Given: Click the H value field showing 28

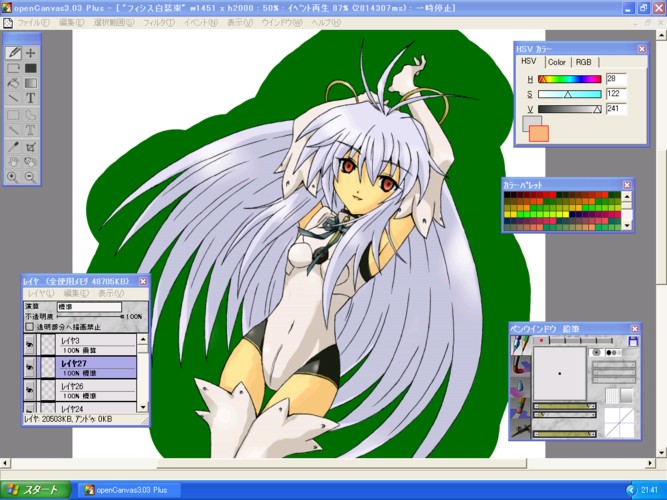Looking at the screenshot, I should 616,79.
